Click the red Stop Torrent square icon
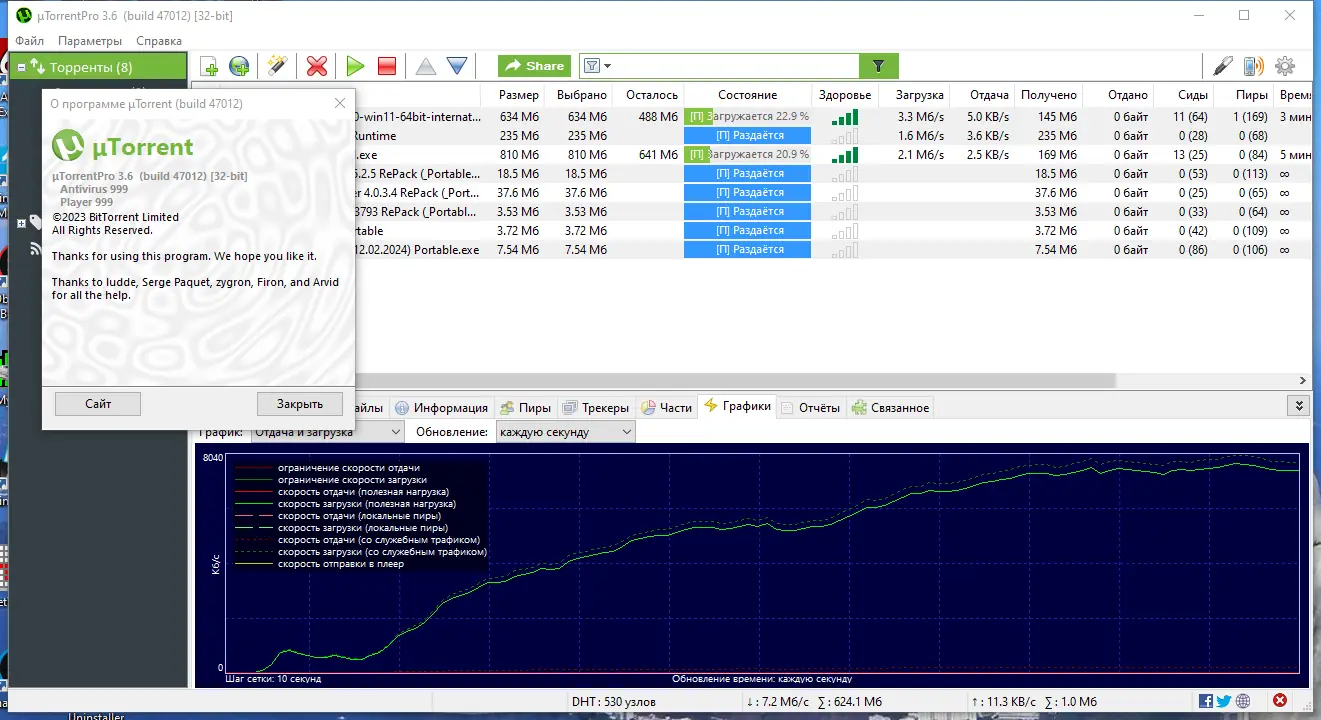1321x720 pixels. (x=387, y=66)
